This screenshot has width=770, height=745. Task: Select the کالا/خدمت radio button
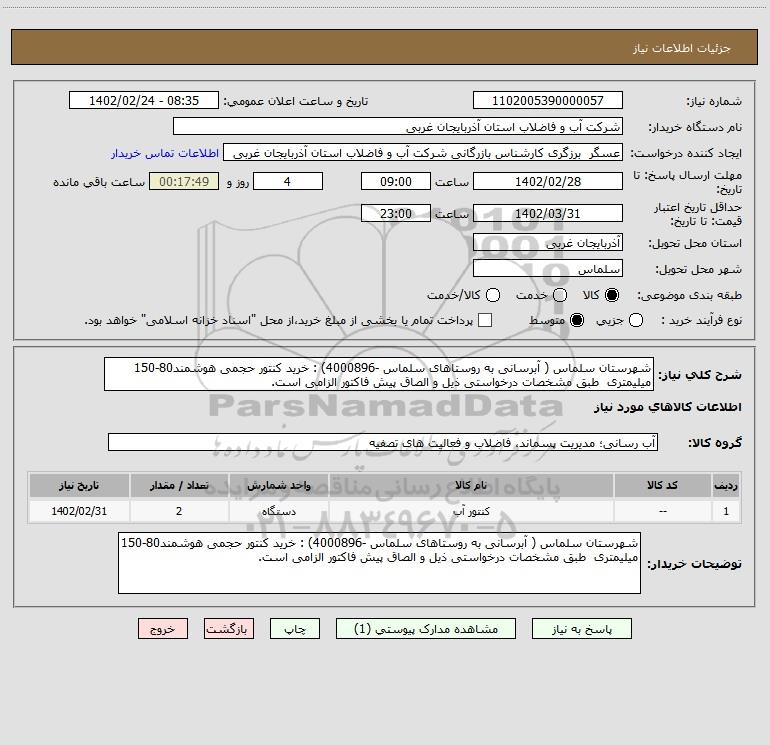tap(493, 295)
